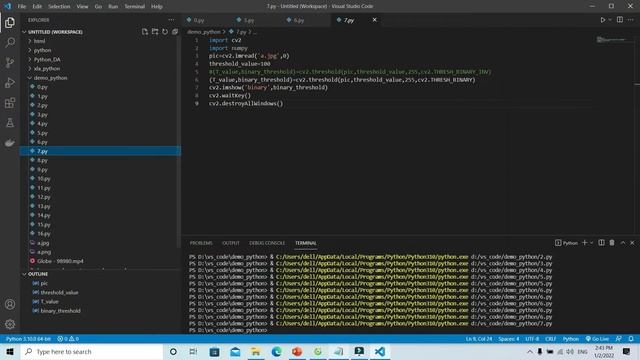640x360 pixels.
Task: Add a new terminal with plus icon
Action: [584, 242]
